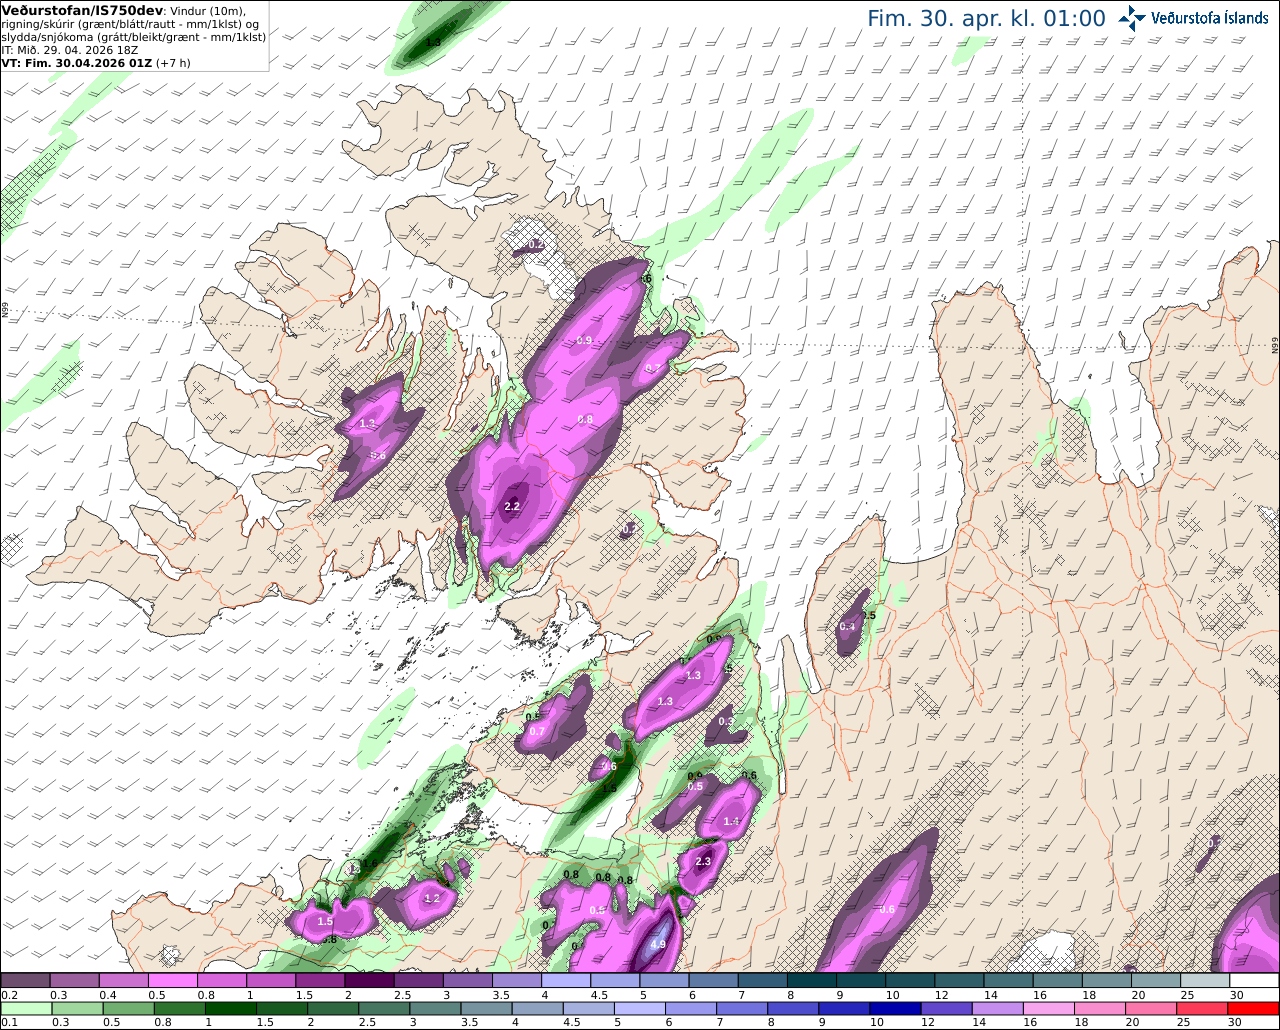The image size is (1280, 1030).
Task: Click the N99 marker on right edge
Action: click(x=1275, y=345)
